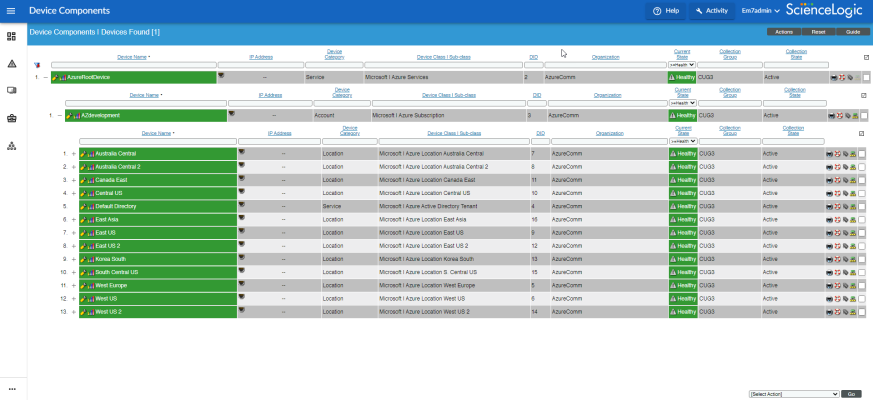Click the East US device name
The height and width of the screenshot is (400, 873).
(x=105, y=233)
